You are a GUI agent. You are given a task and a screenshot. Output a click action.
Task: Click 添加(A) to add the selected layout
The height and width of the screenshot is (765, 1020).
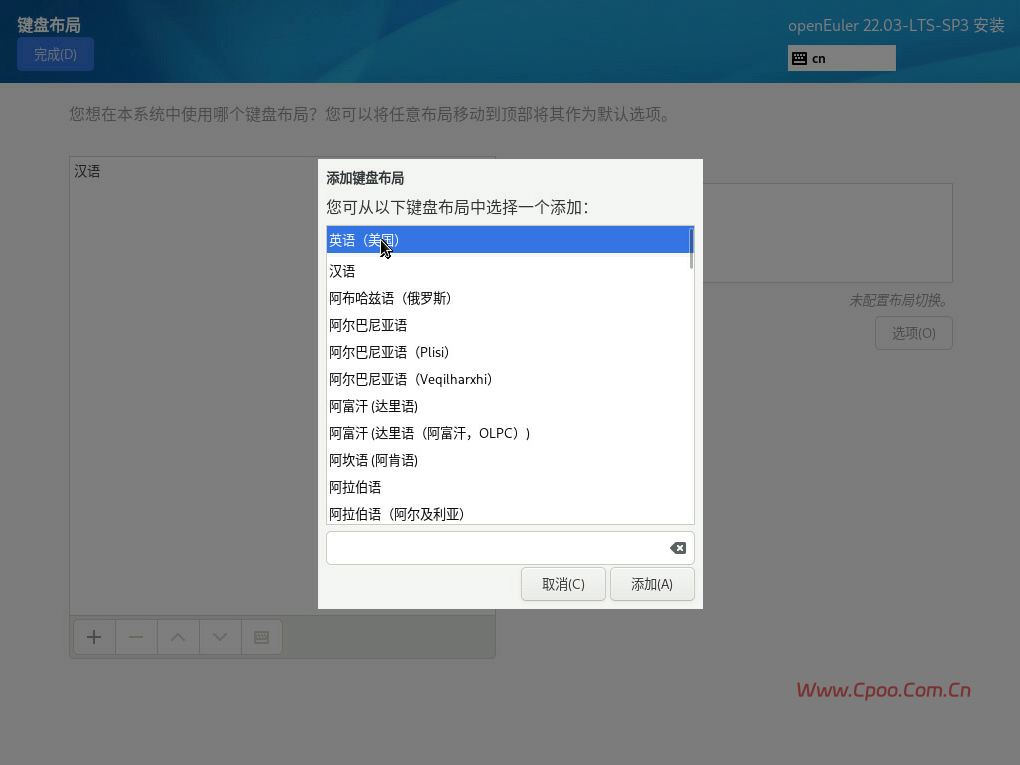(652, 584)
